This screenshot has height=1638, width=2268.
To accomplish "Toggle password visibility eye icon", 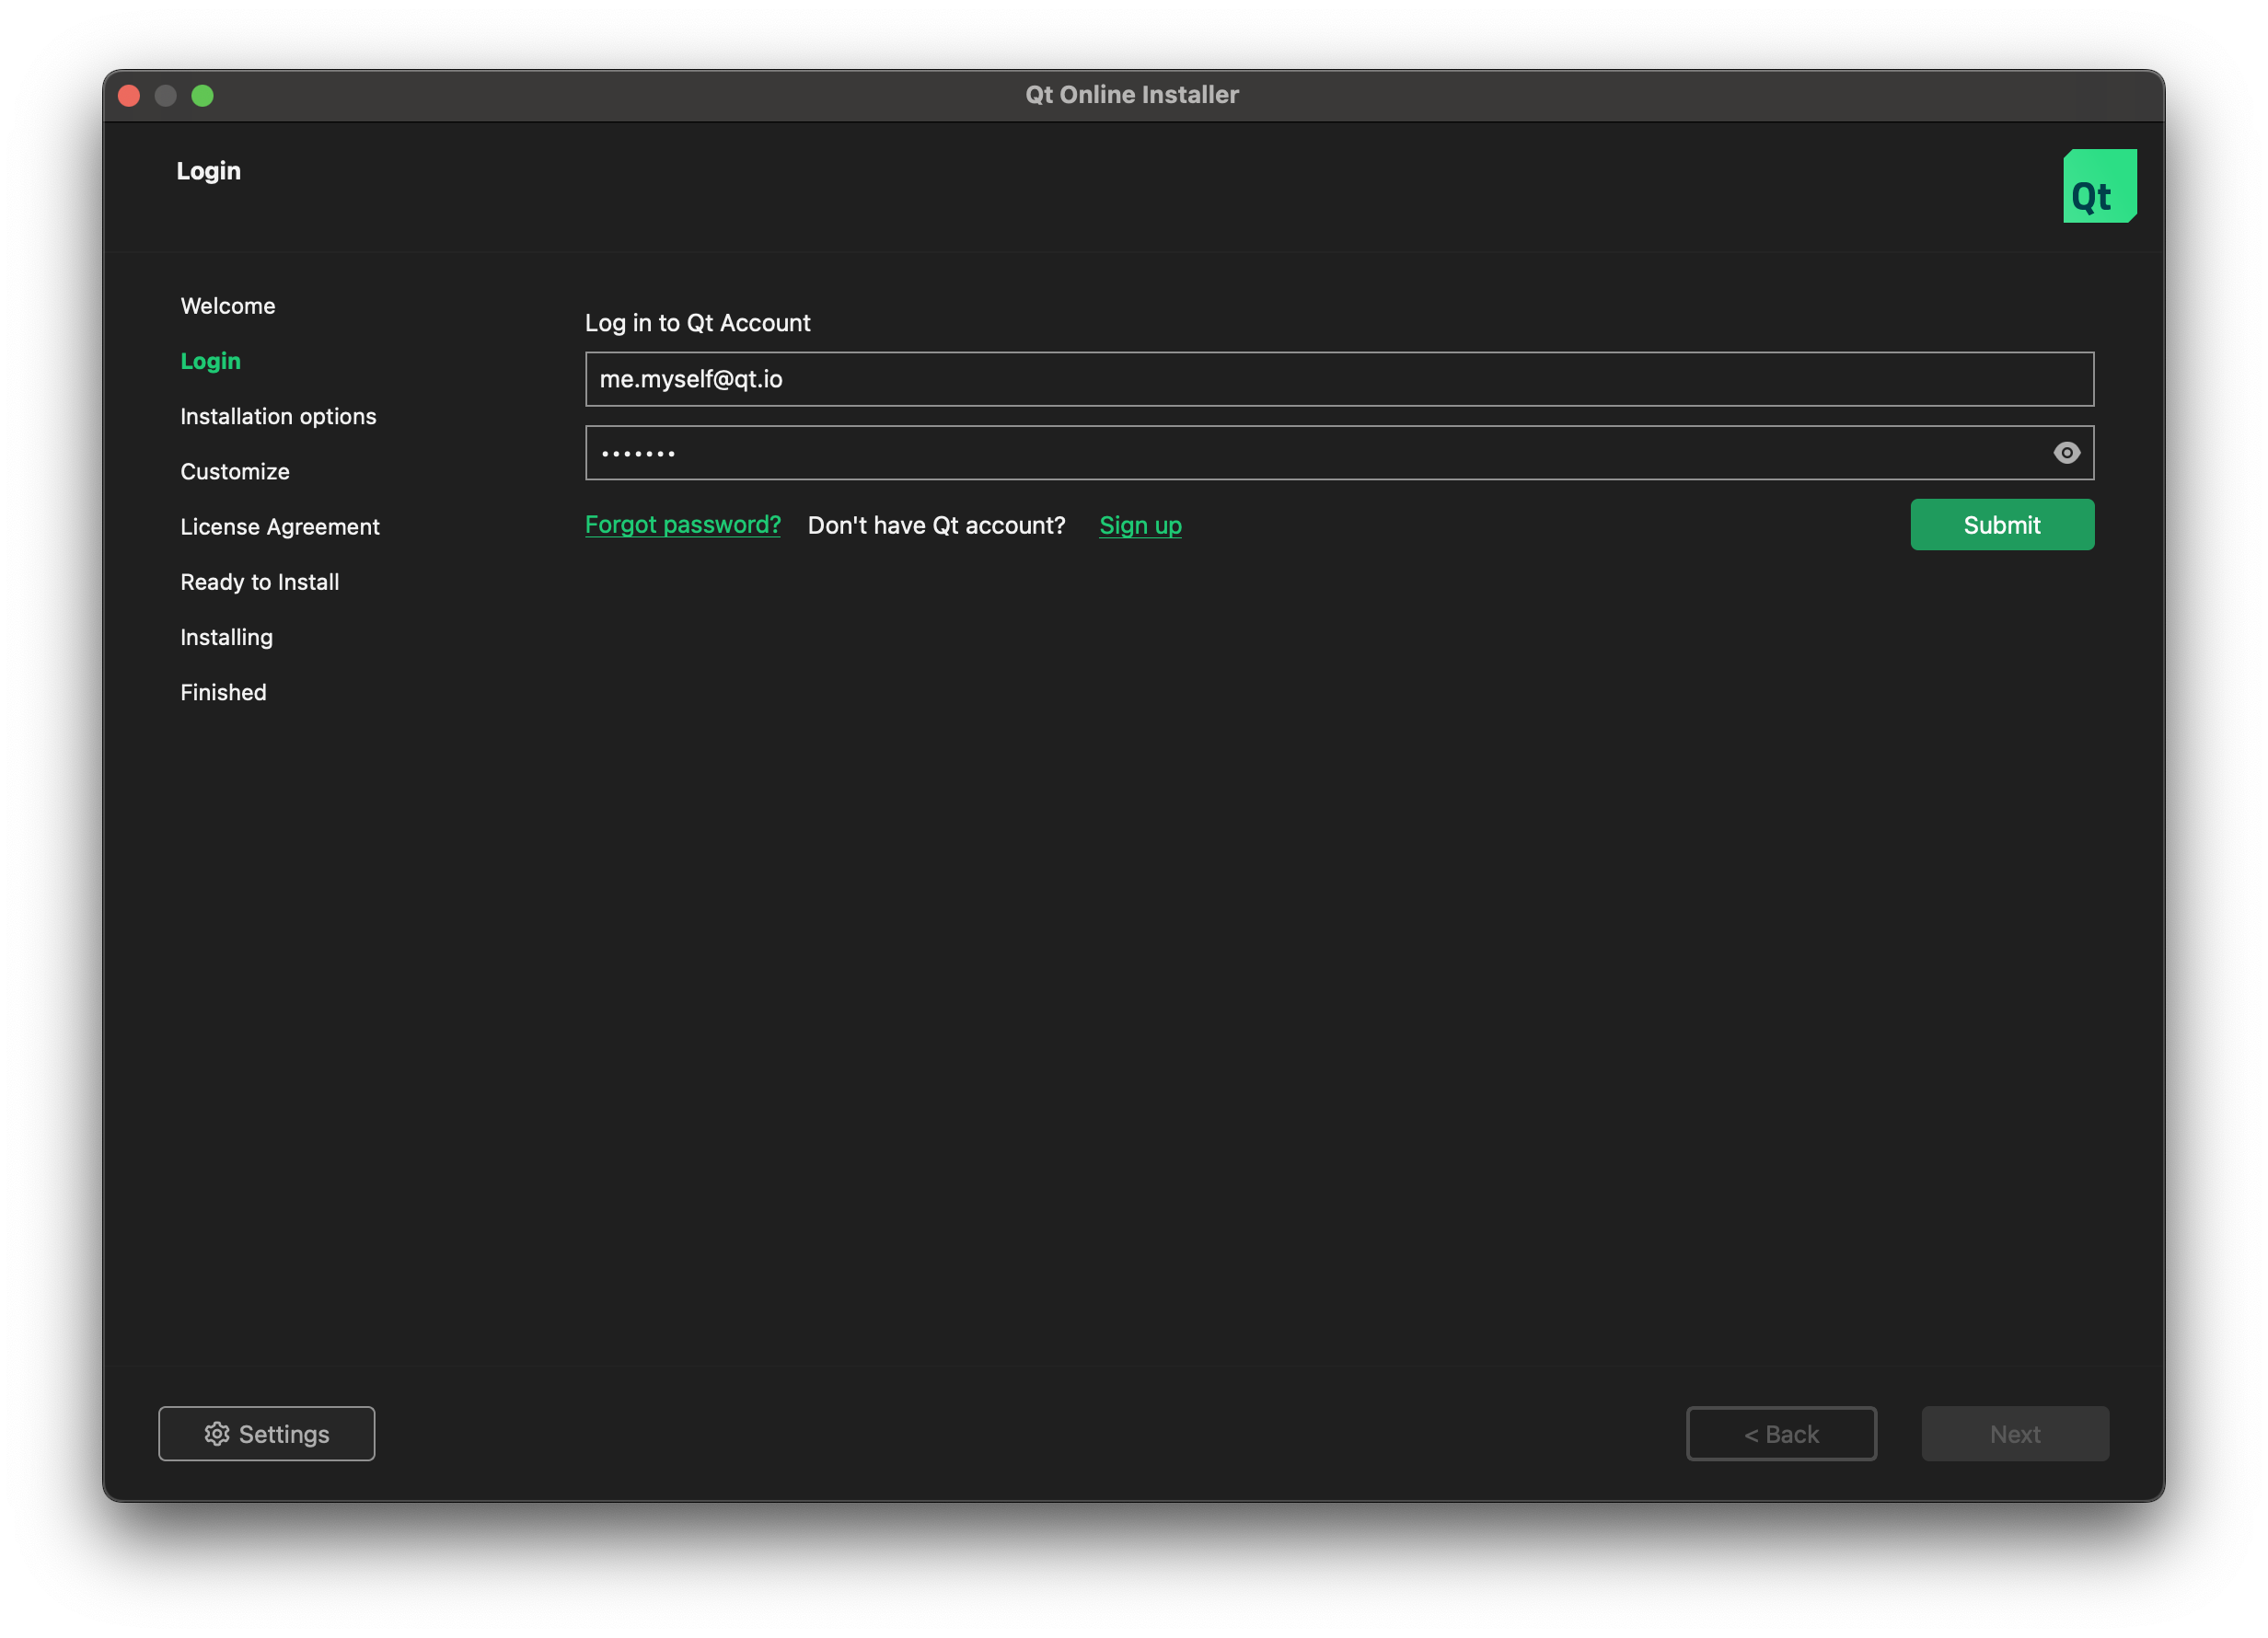I will pyautogui.click(x=2066, y=453).
